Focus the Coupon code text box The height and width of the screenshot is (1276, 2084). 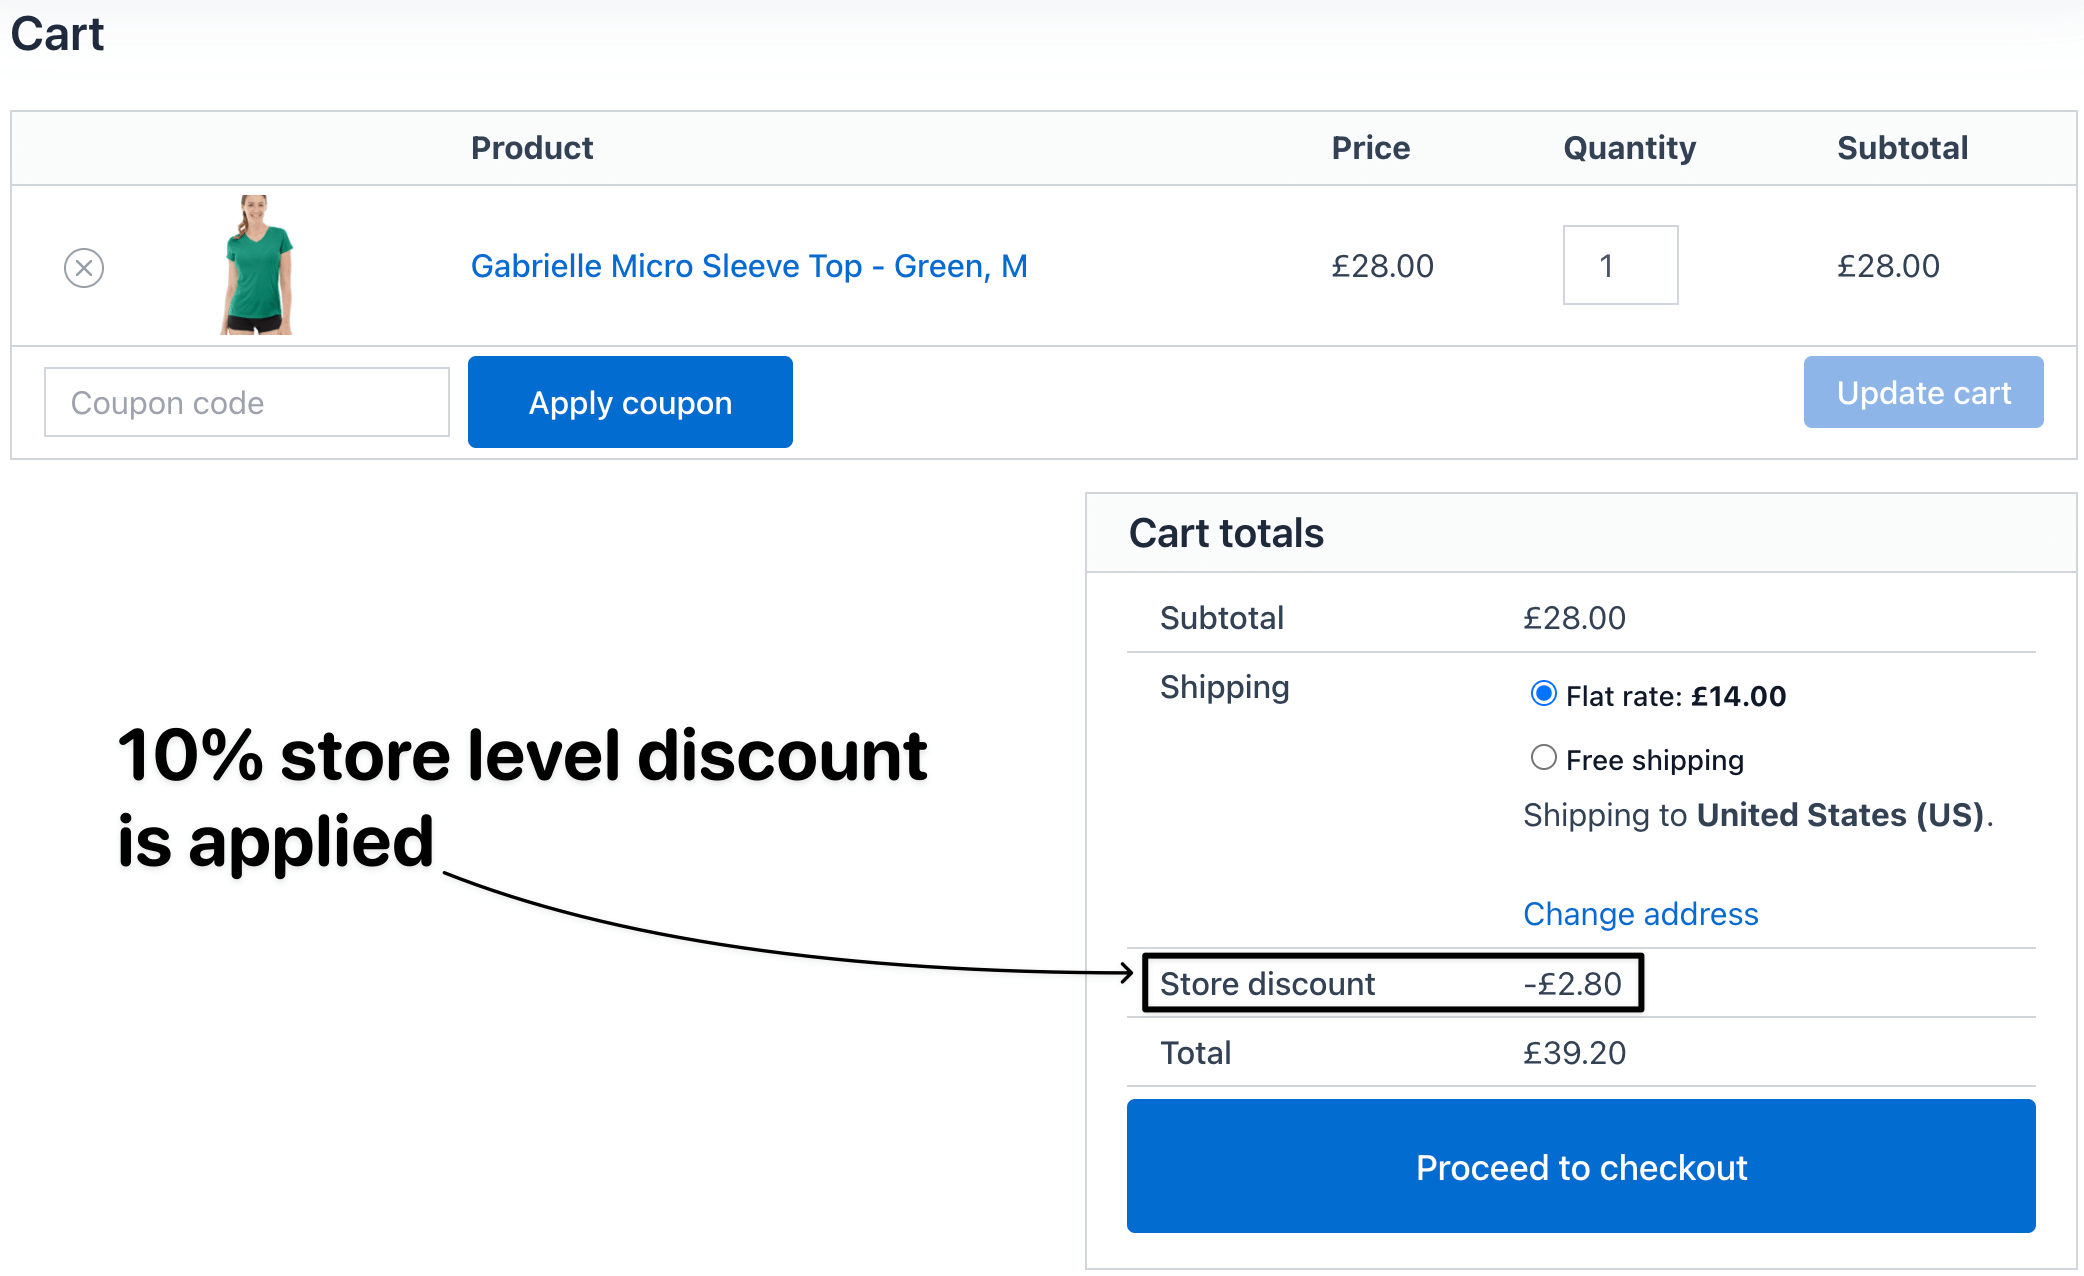click(x=247, y=402)
